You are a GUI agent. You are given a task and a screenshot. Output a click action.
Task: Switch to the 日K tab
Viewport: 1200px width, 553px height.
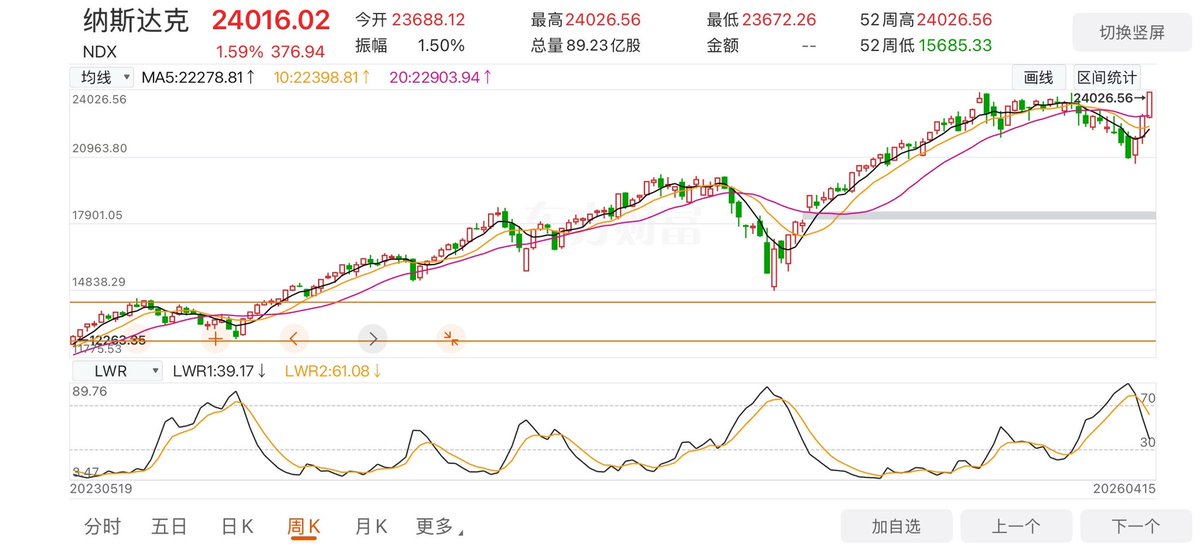coord(237,526)
